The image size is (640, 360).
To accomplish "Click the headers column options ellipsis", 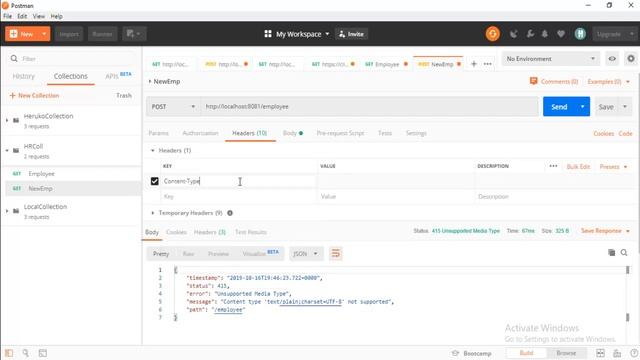I will pyautogui.click(x=553, y=166).
